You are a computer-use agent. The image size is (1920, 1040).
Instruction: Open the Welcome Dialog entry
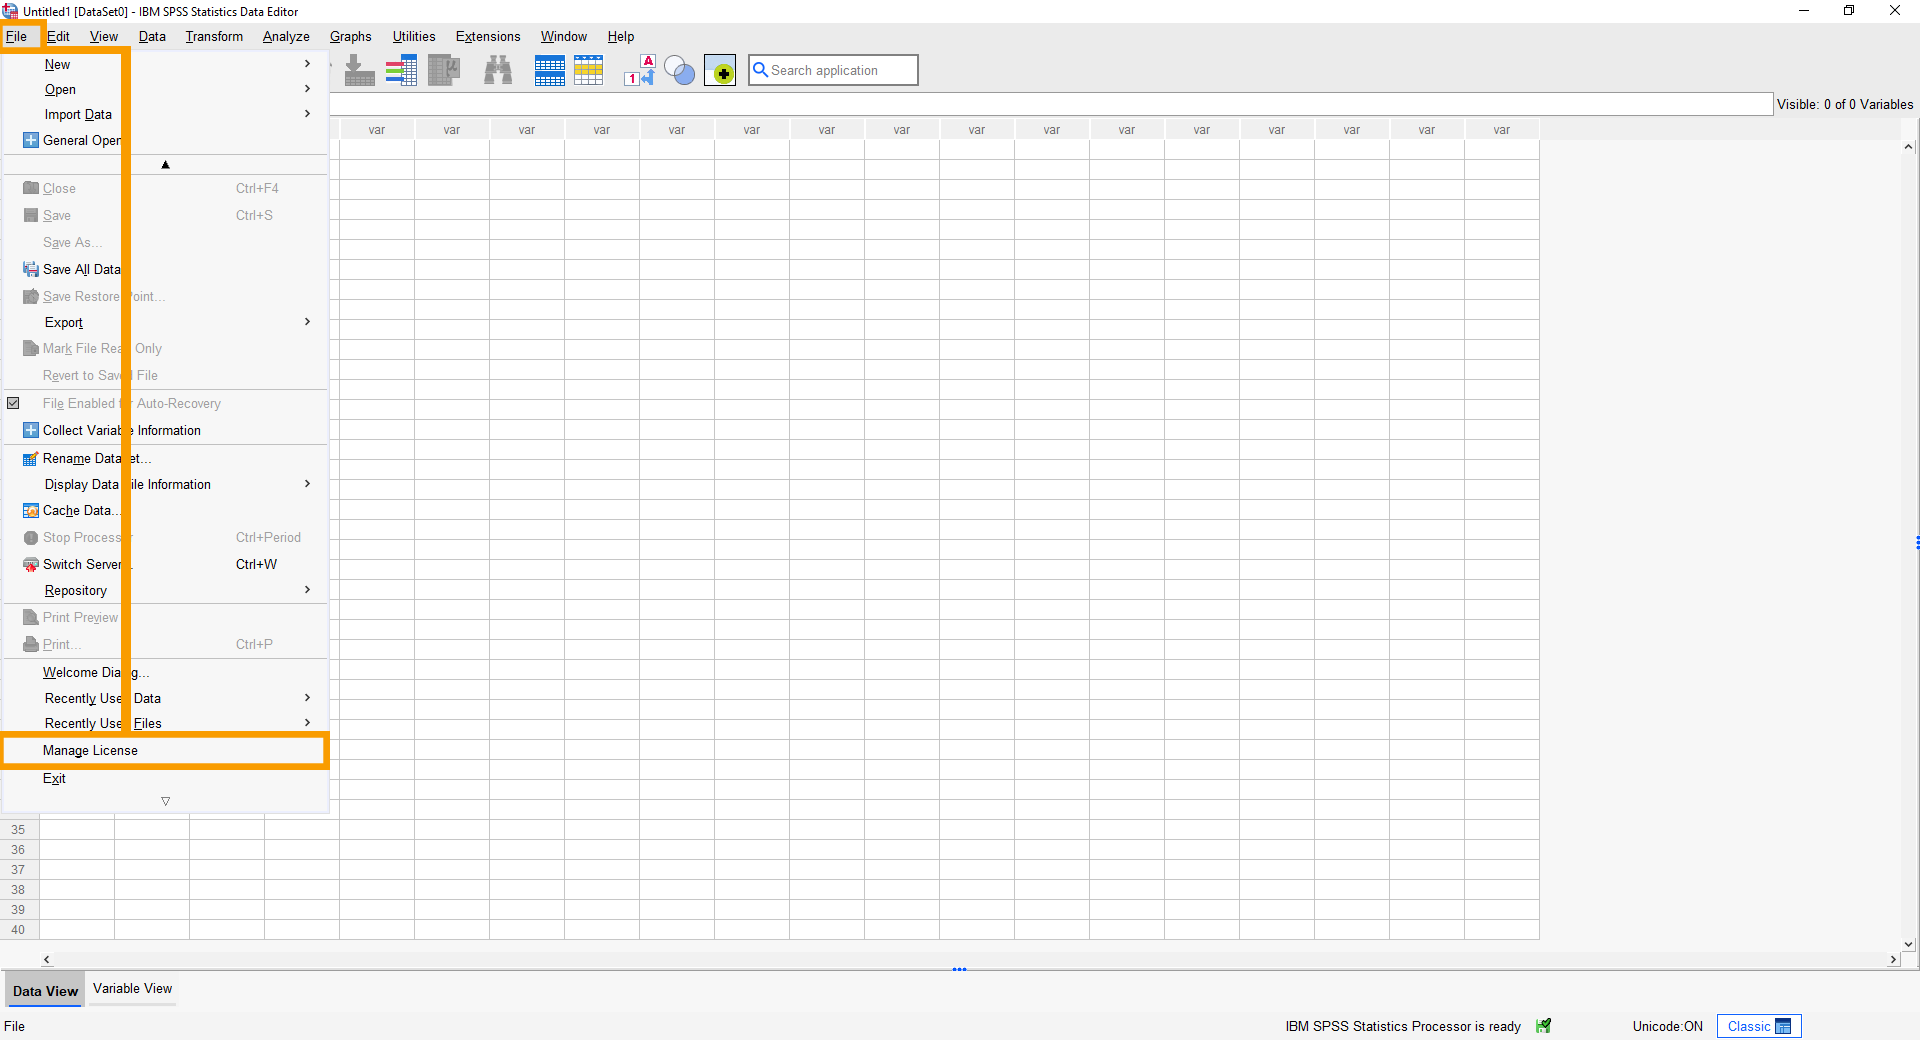(165, 672)
